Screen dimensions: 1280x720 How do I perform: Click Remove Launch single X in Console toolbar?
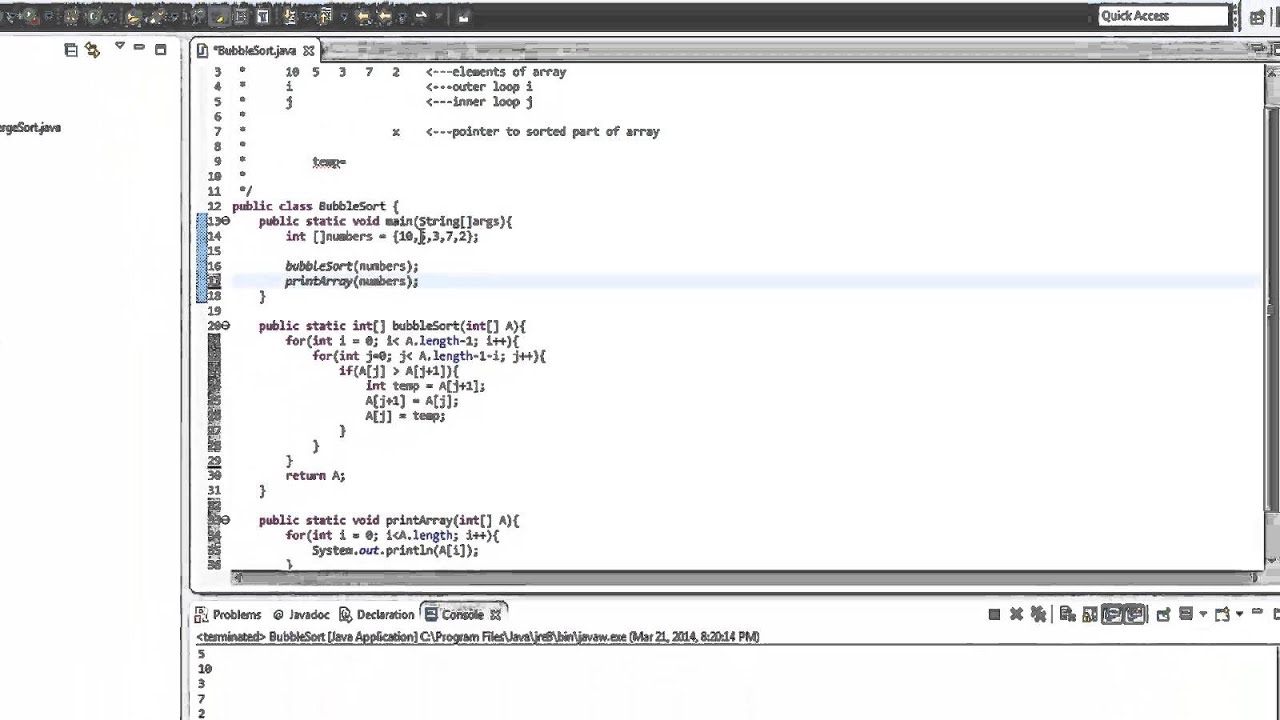[1016, 614]
